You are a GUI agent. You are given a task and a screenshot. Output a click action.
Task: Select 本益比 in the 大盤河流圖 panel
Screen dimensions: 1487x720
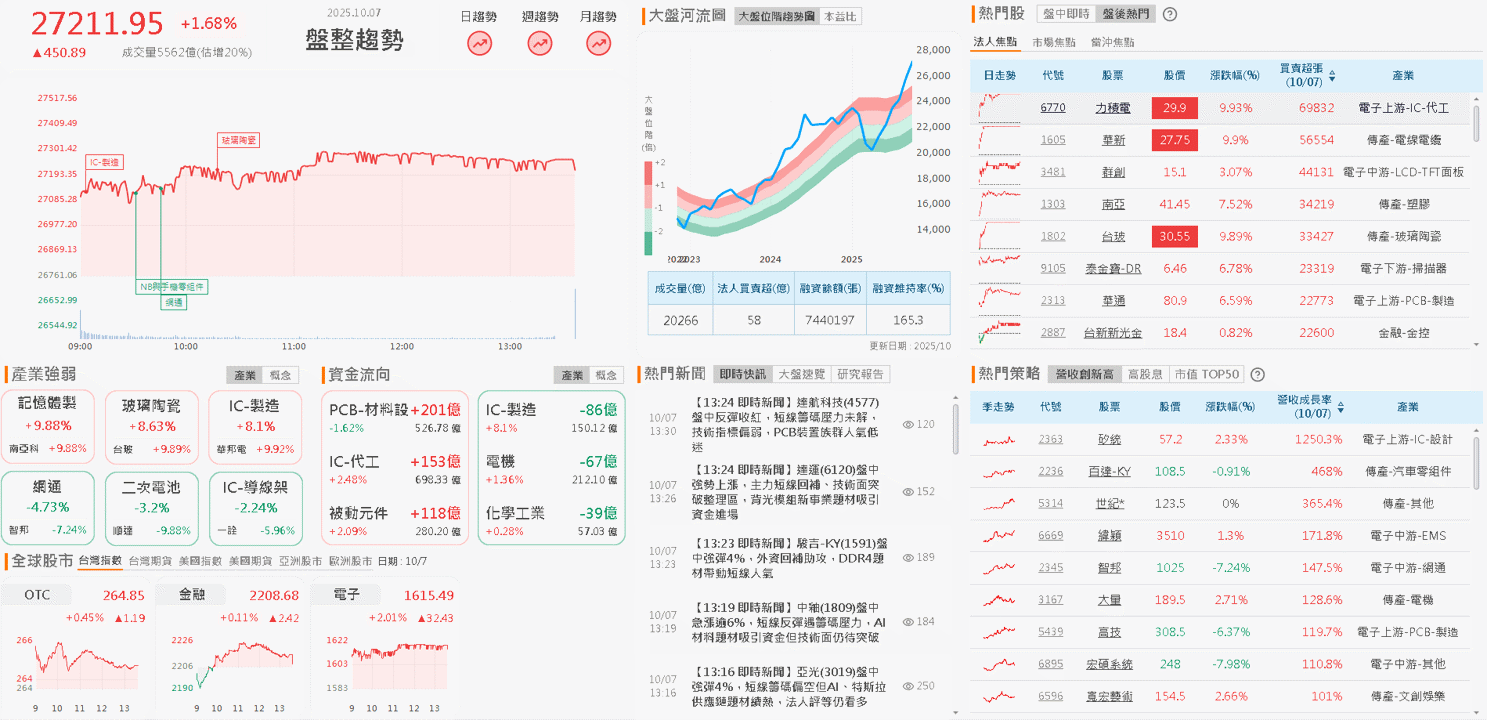(839, 17)
